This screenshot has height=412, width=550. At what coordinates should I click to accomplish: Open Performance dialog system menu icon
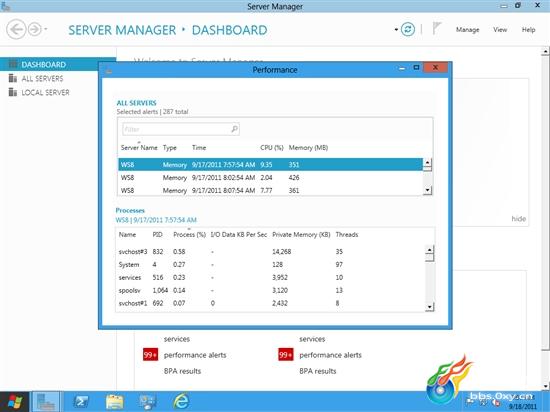[109, 71]
